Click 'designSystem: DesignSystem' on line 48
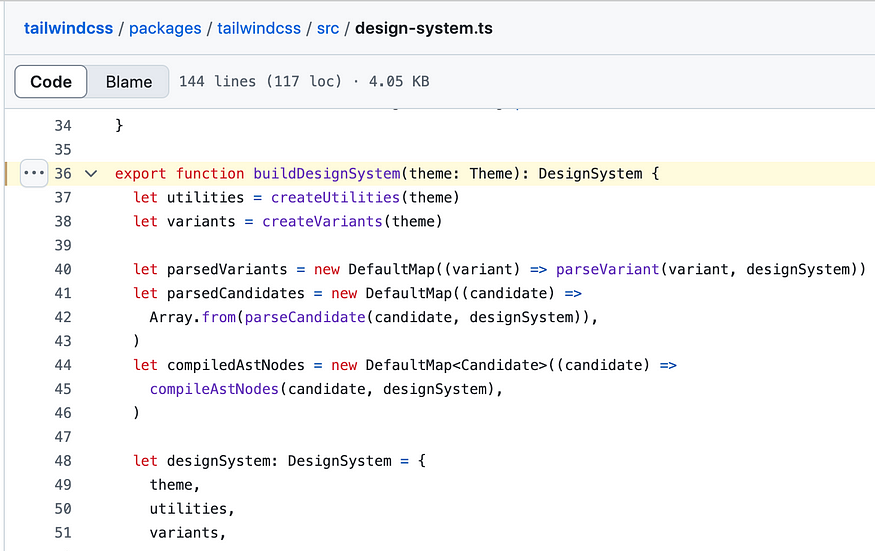This screenshot has height=551, width=875. pyautogui.click(x=279, y=461)
